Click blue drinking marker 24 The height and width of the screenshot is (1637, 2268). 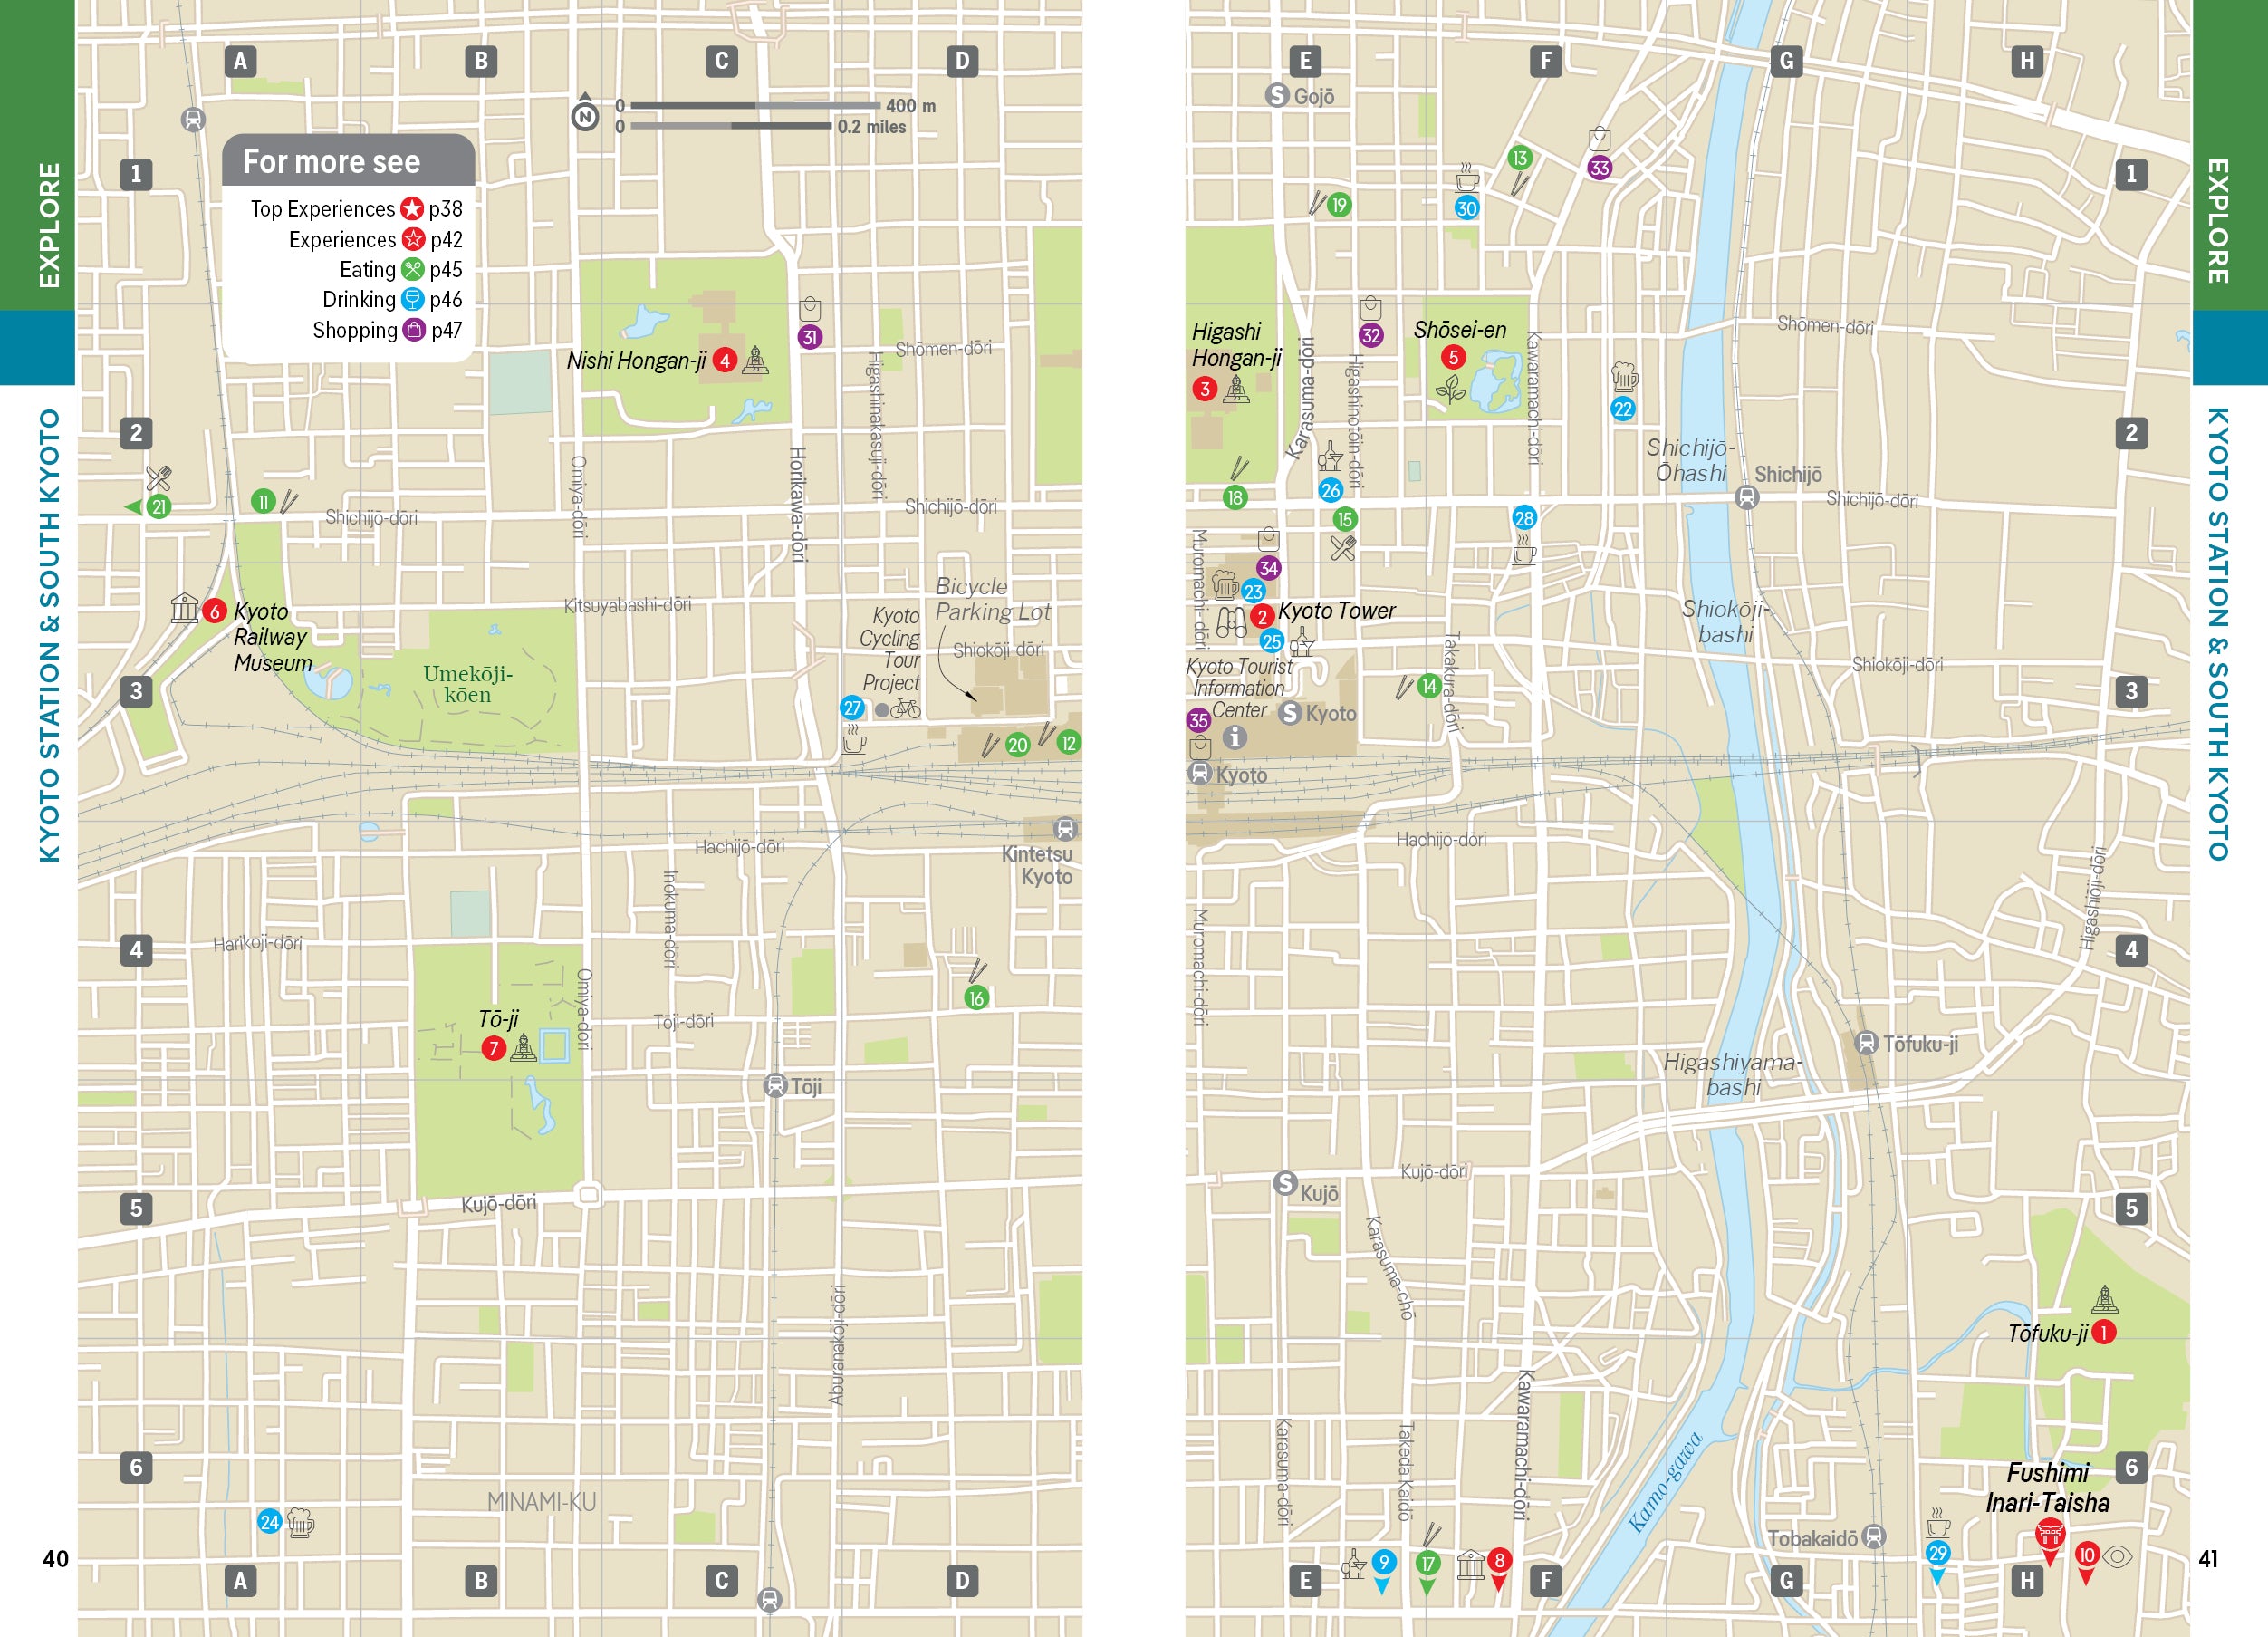tap(269, 1521)
